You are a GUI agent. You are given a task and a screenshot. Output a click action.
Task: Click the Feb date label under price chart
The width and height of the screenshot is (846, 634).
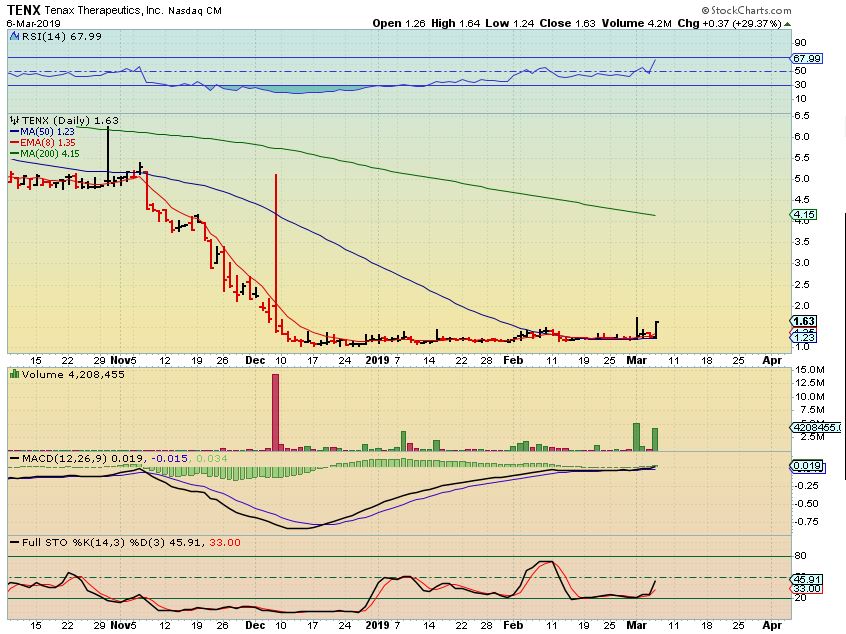point(513,360)
